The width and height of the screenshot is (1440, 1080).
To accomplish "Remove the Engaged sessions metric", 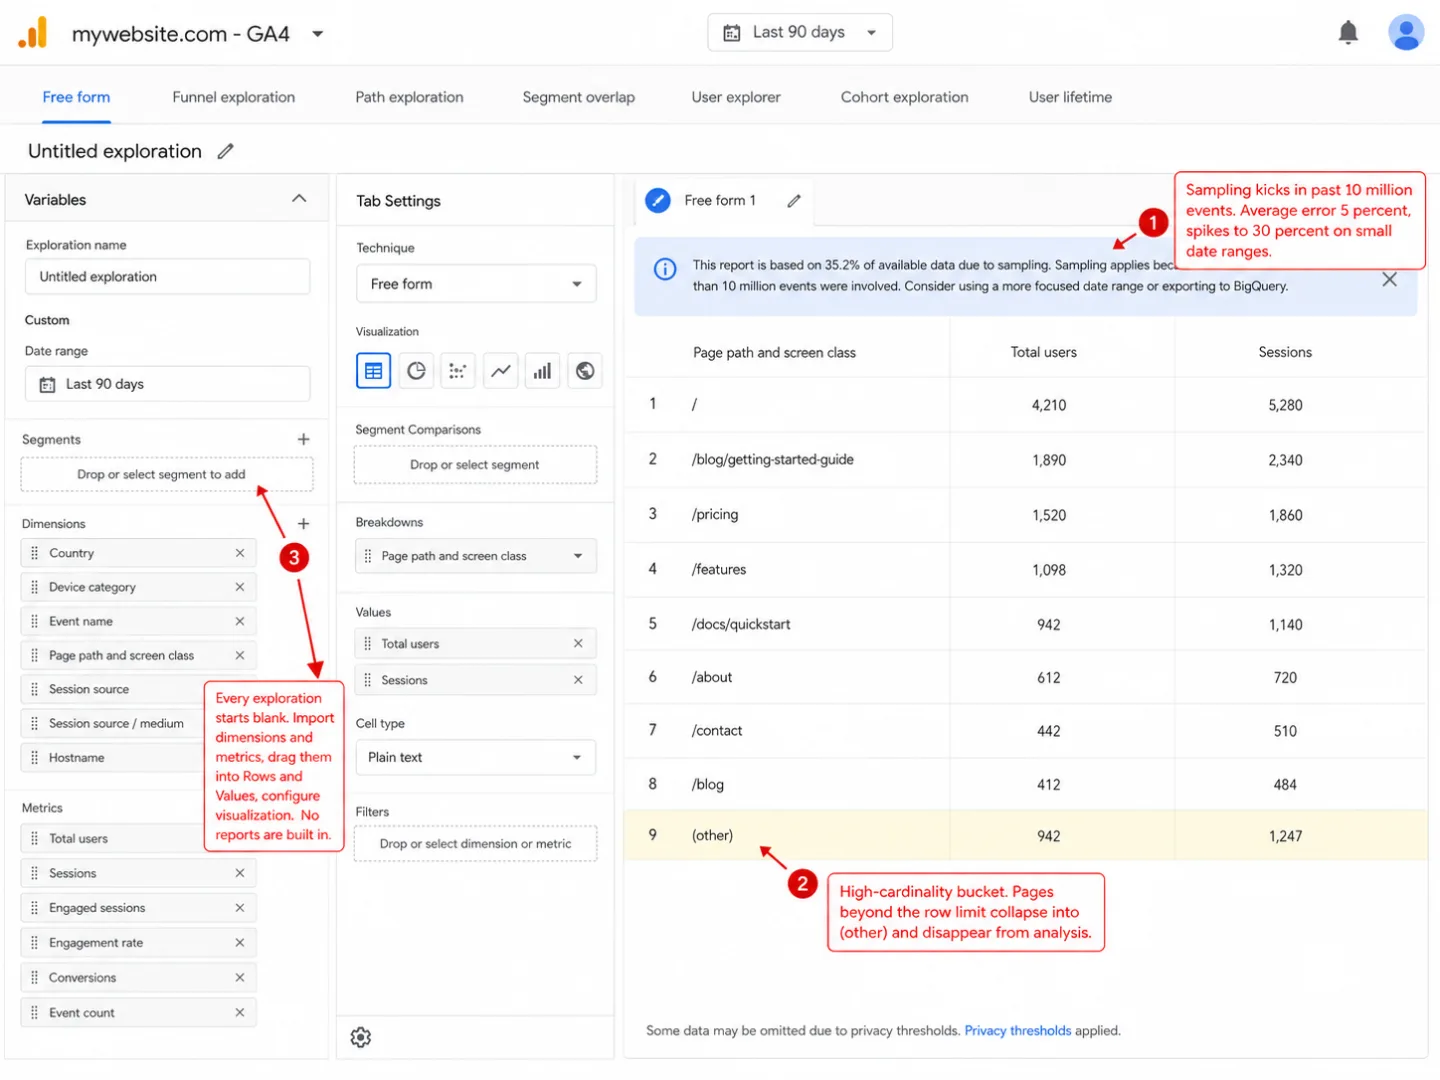I will tap(240, 908).
